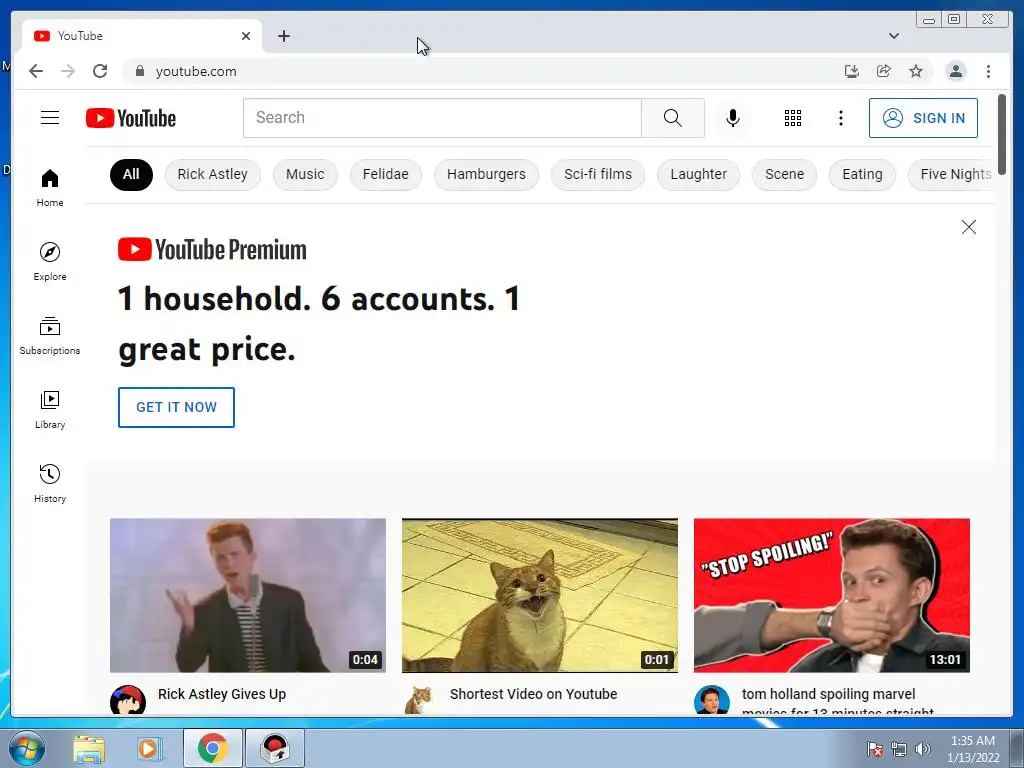Open tom holland spoiling marvel thumbnail

pos(831,596)
